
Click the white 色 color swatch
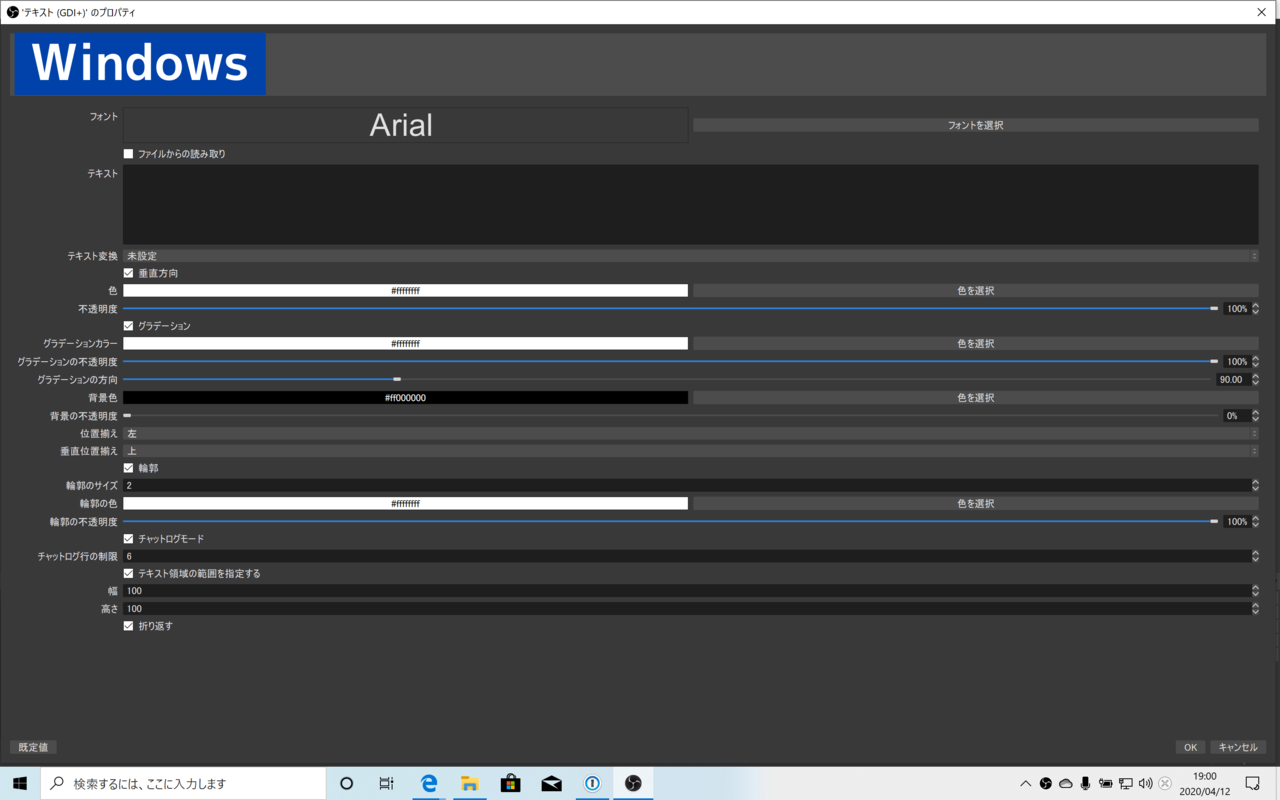coord(405,290)
